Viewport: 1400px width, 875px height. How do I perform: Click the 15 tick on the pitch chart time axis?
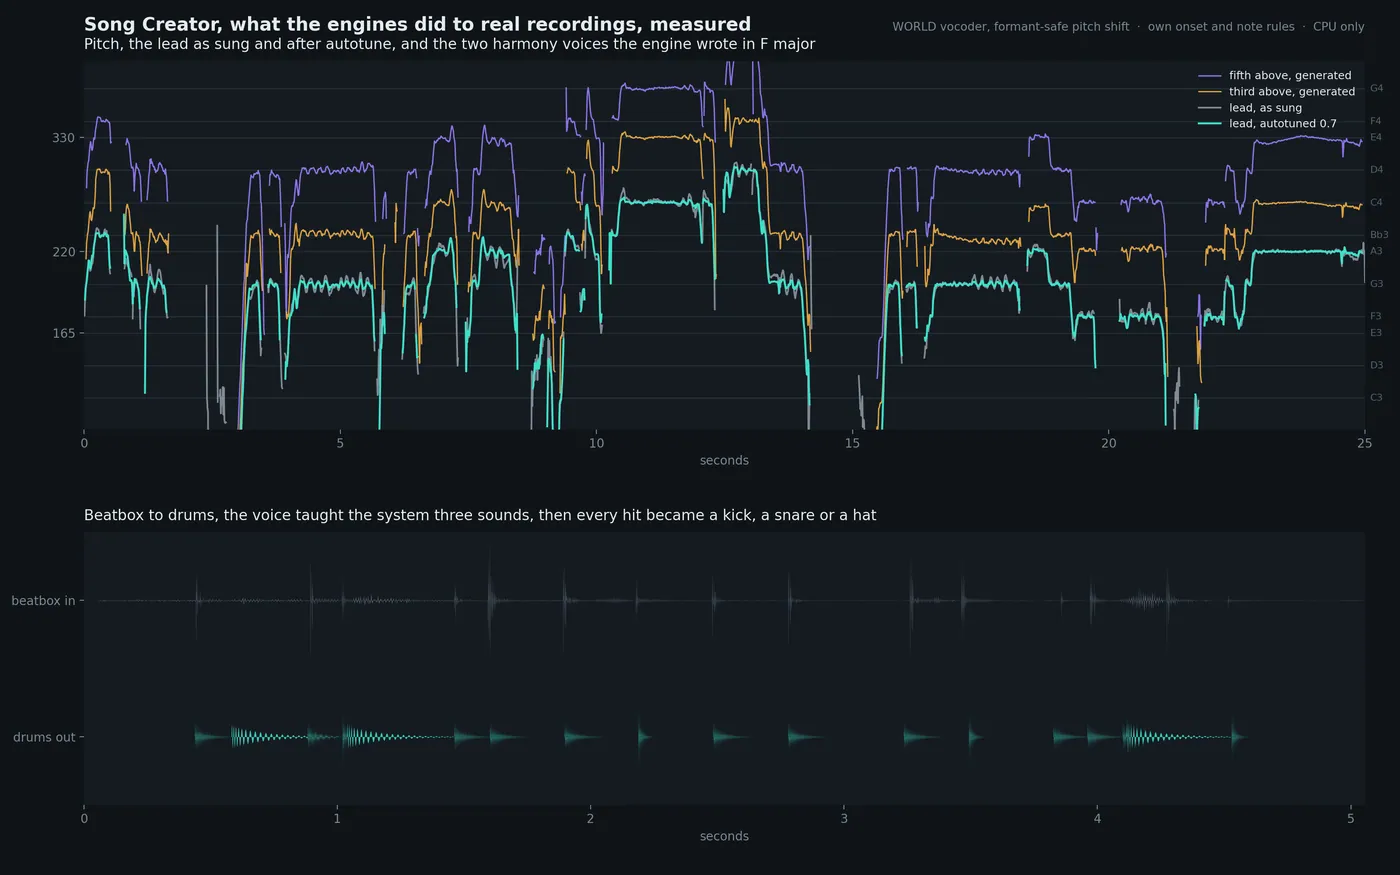tap(852, 443)
